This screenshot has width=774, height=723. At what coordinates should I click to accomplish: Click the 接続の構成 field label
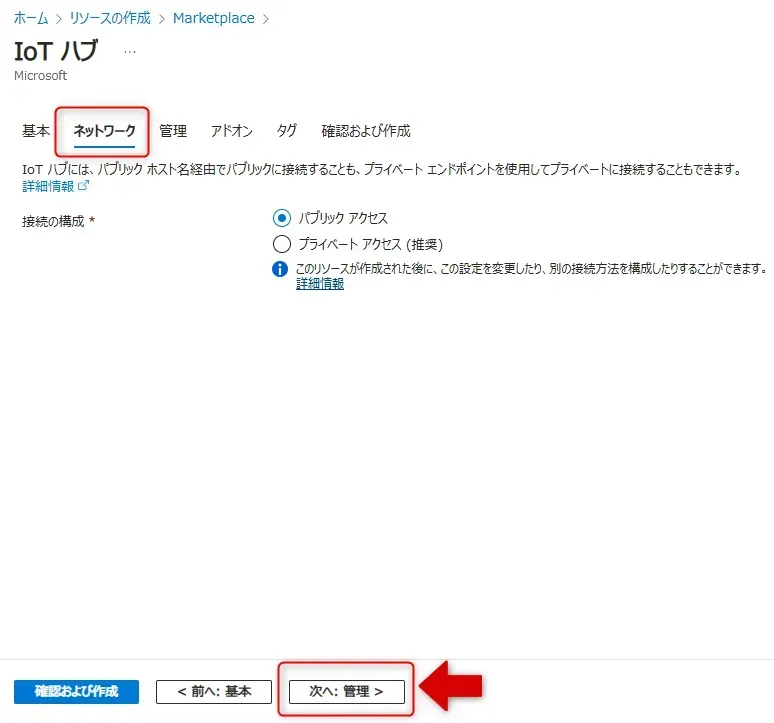54,221
